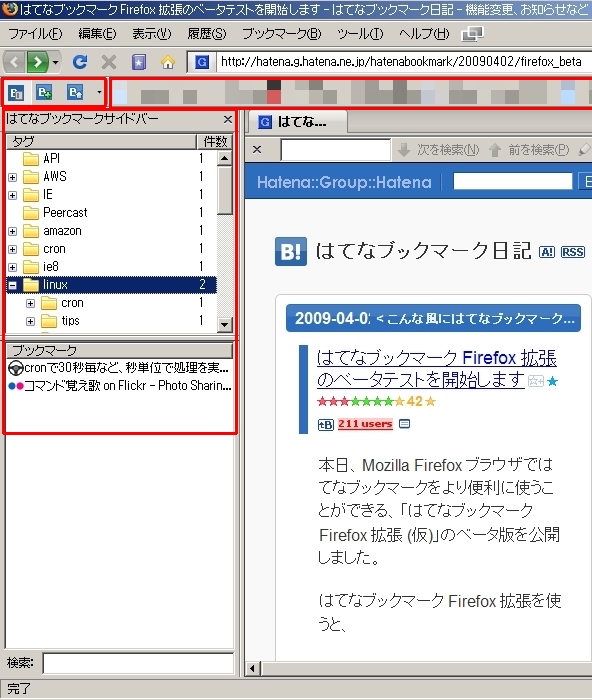Click the tag list scroll up arrow
Image resolution: width=592 pixels, height=700 pixels.
click(225, 158)
